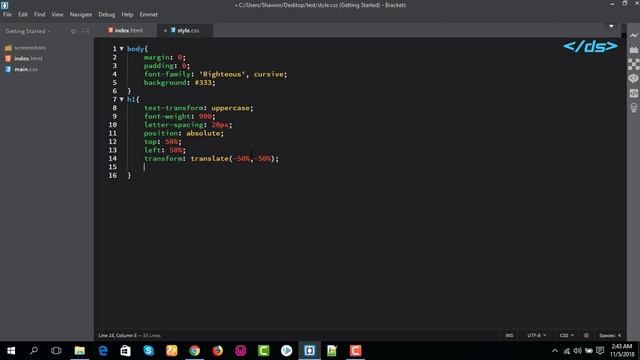Open Action Center notifications icon
This screenshot has width=640, height=360.
(x=600, y=351)
